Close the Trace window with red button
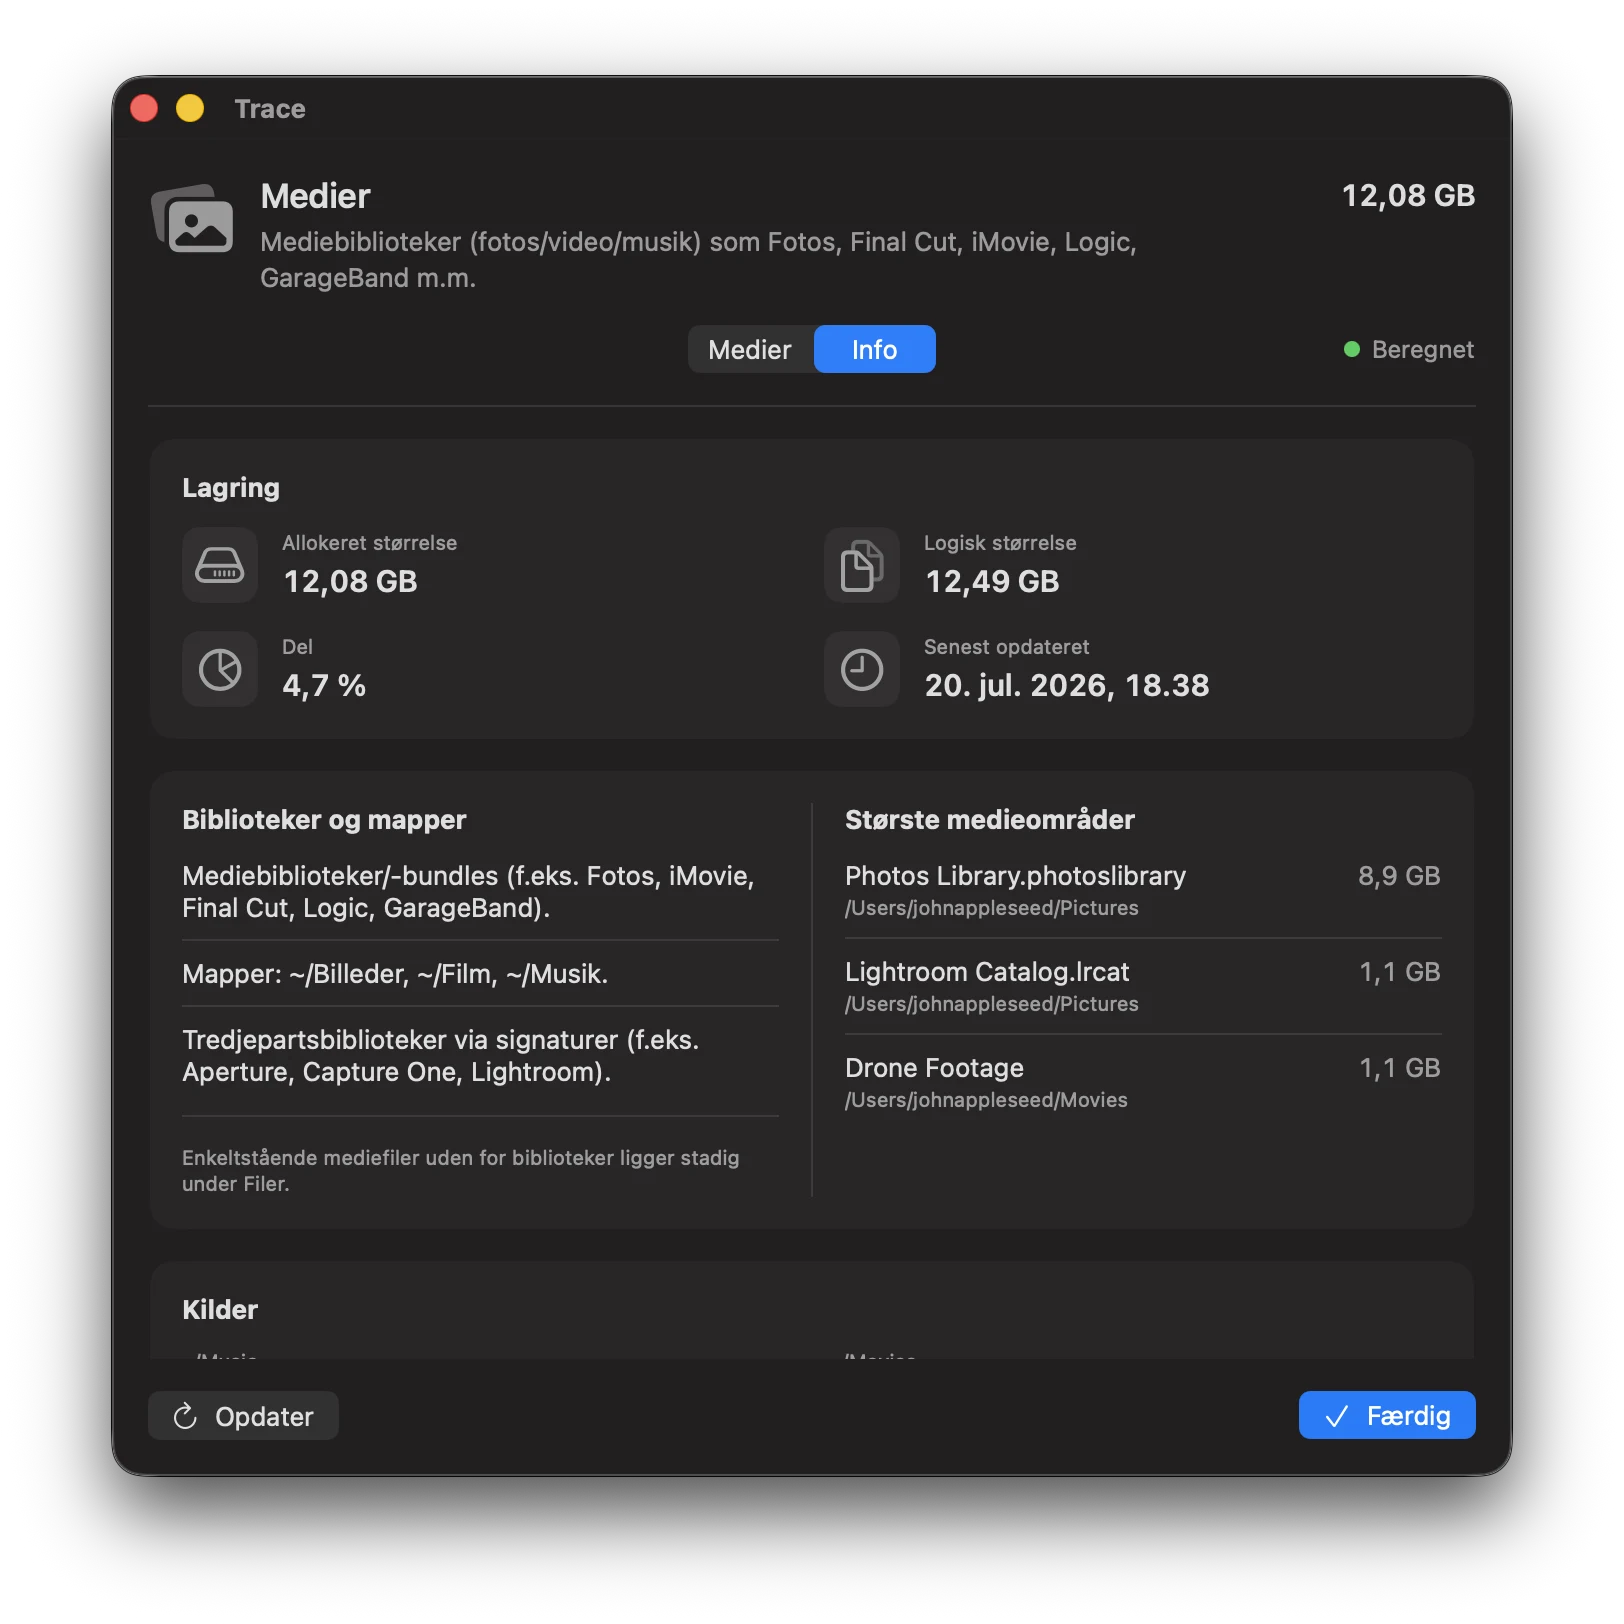Image resolution: width=1624 pixels, height=1624 pixels. click(144, 108)
